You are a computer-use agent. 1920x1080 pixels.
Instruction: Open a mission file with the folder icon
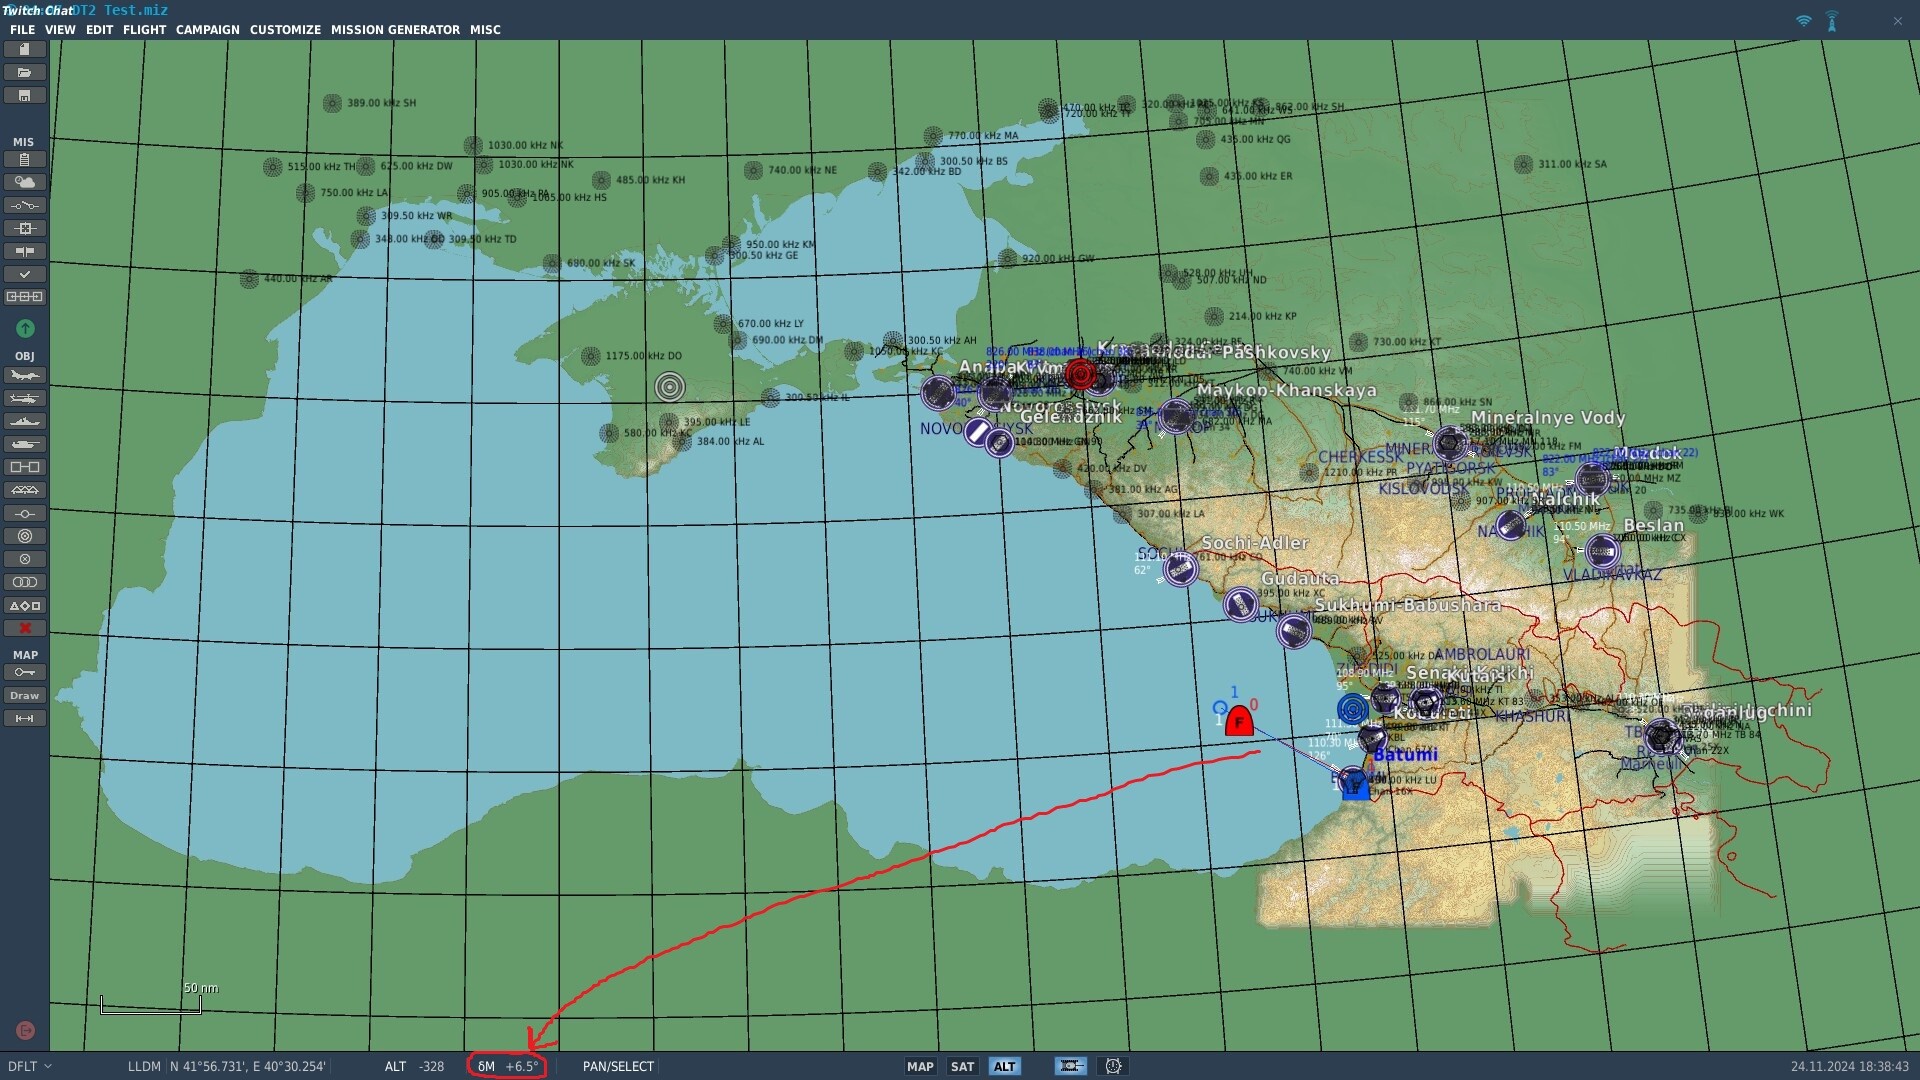25,72
